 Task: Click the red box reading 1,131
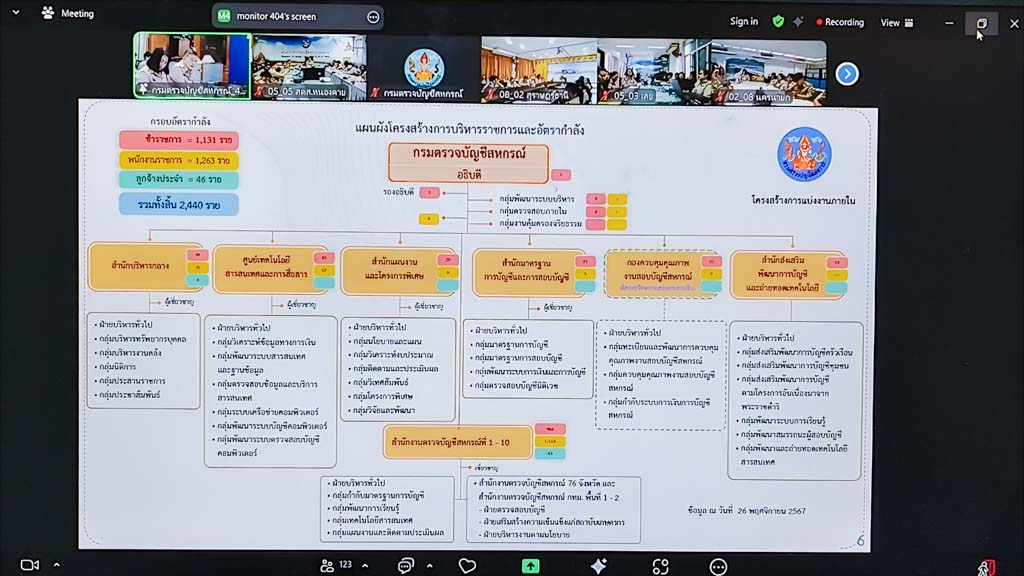pos(179,140)
